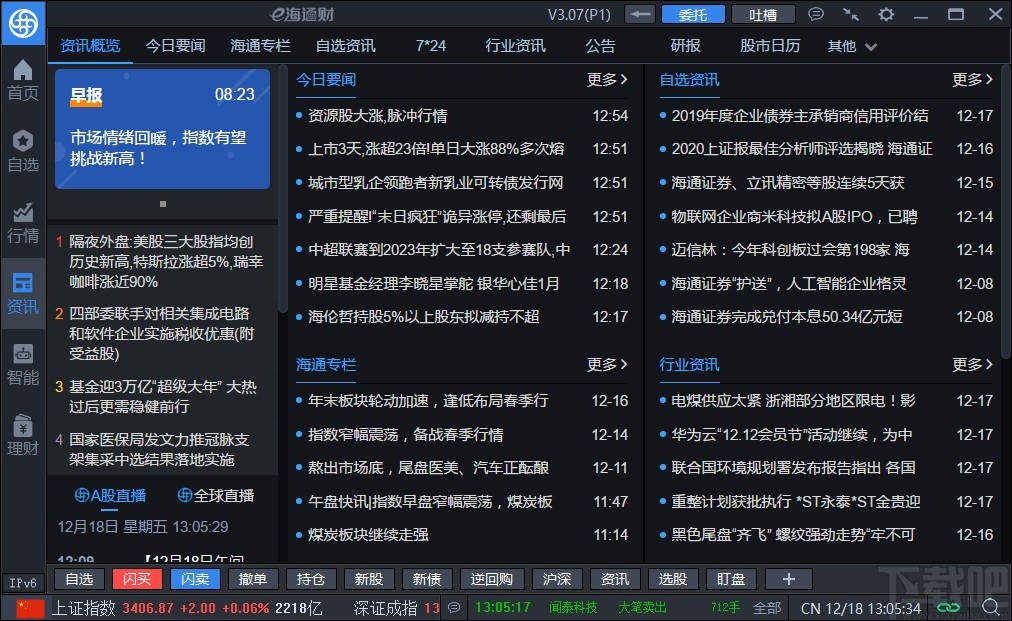
Task: Switch to the 今日要闻 news tab
Action: (176, 45)
